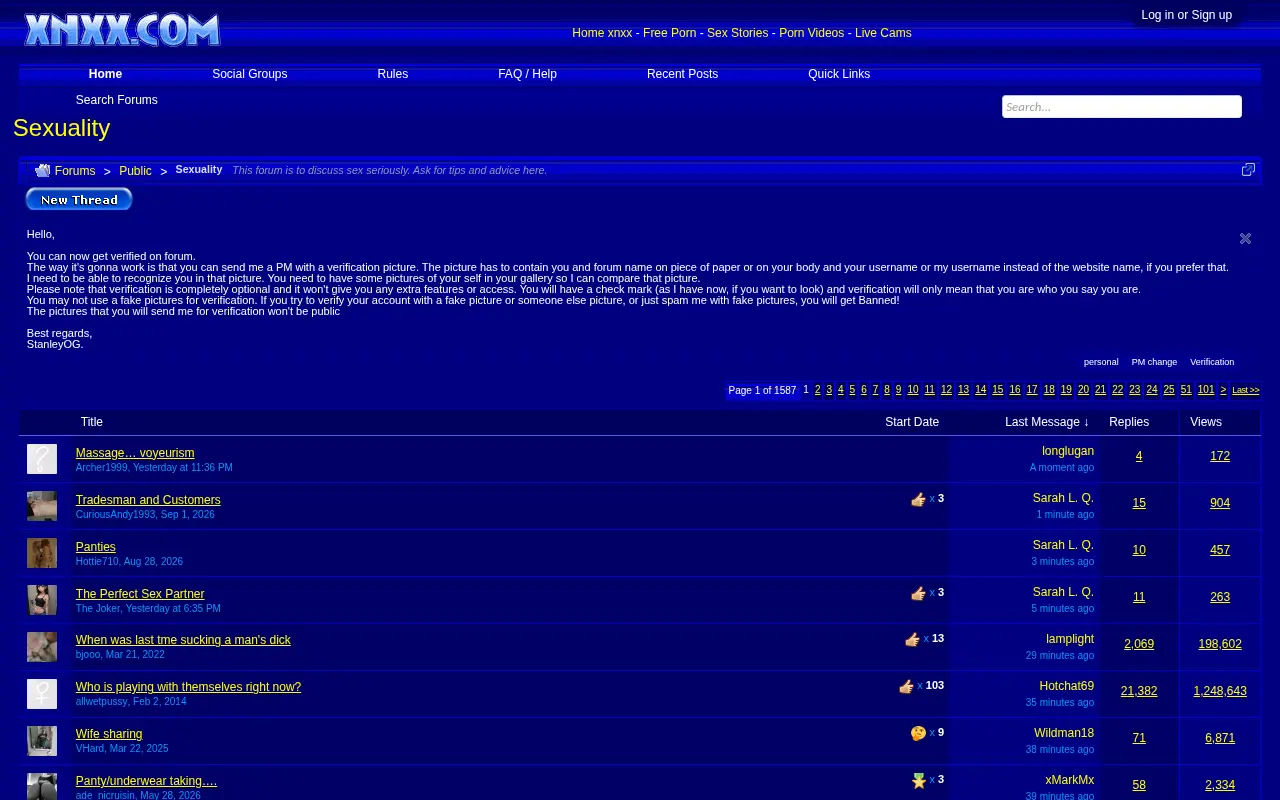Open thread Wife sharing

tap(109, 734)
